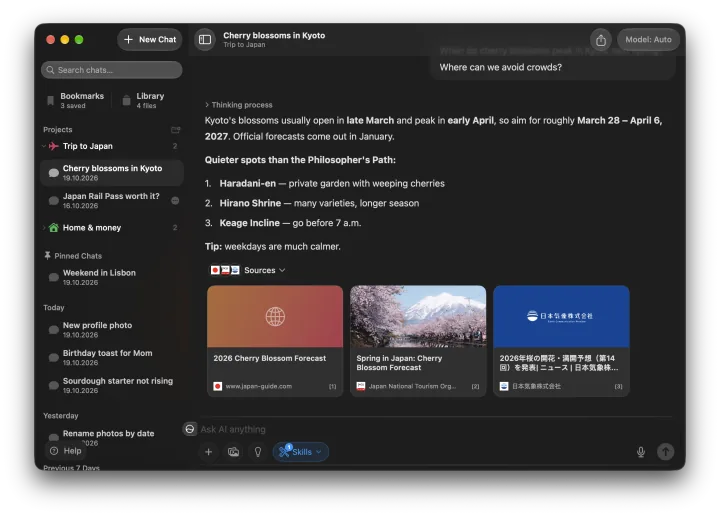
Task: Click chat bubble icon of Weekend in Lisbon
Action: 54,277
